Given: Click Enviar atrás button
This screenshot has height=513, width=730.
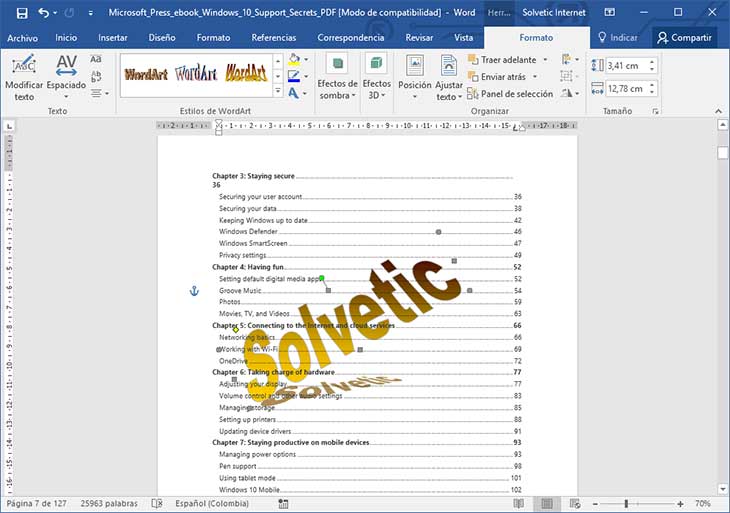Looking at the screenshot, I should coord(497,76).
